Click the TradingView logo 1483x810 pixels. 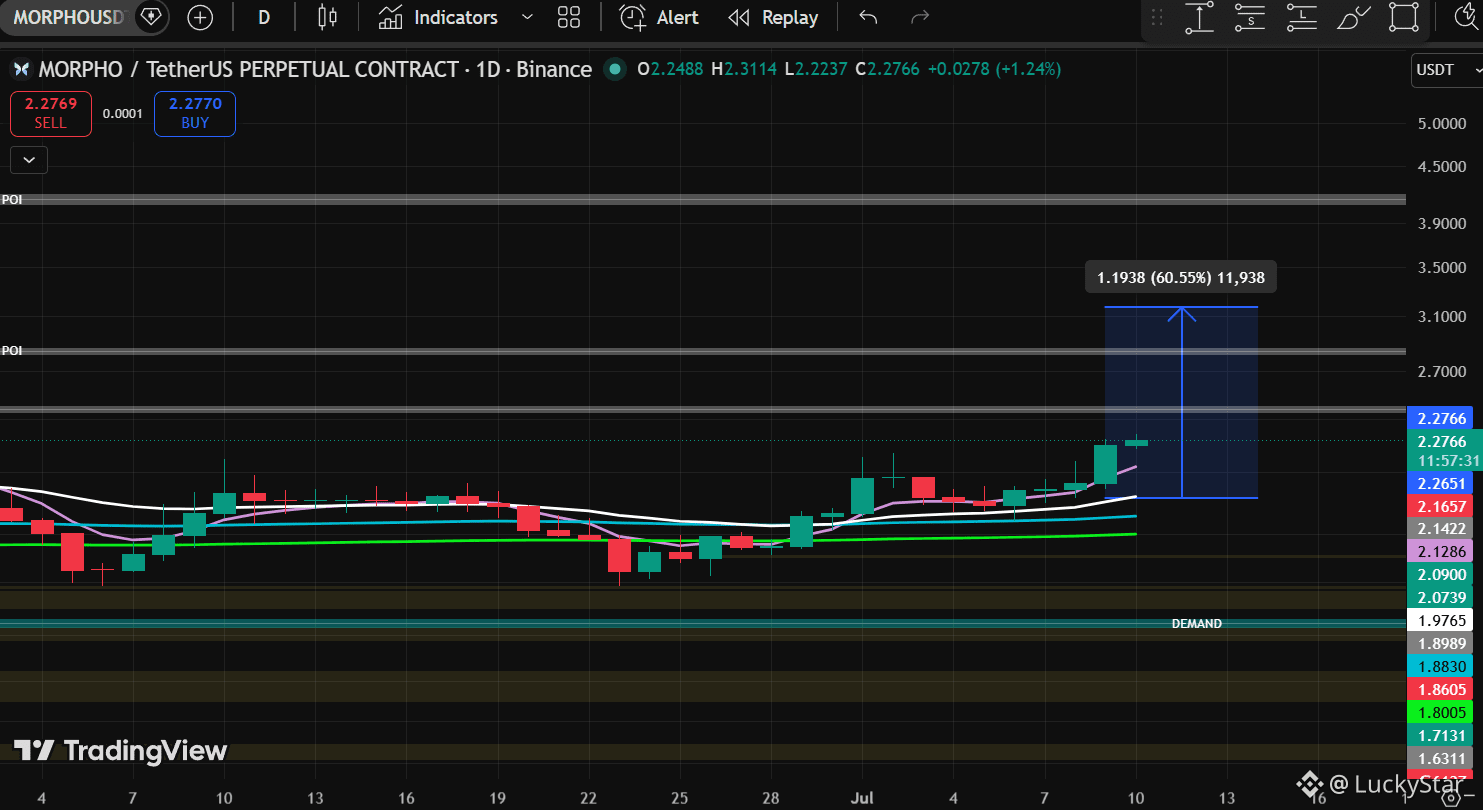pyautogui.click(x=120, y=751)
